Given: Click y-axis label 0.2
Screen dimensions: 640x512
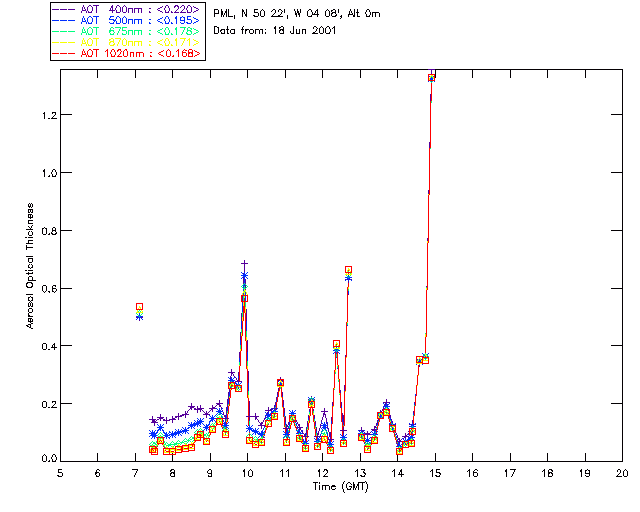Looking at the screenshot, I should [x=49, y=404].
